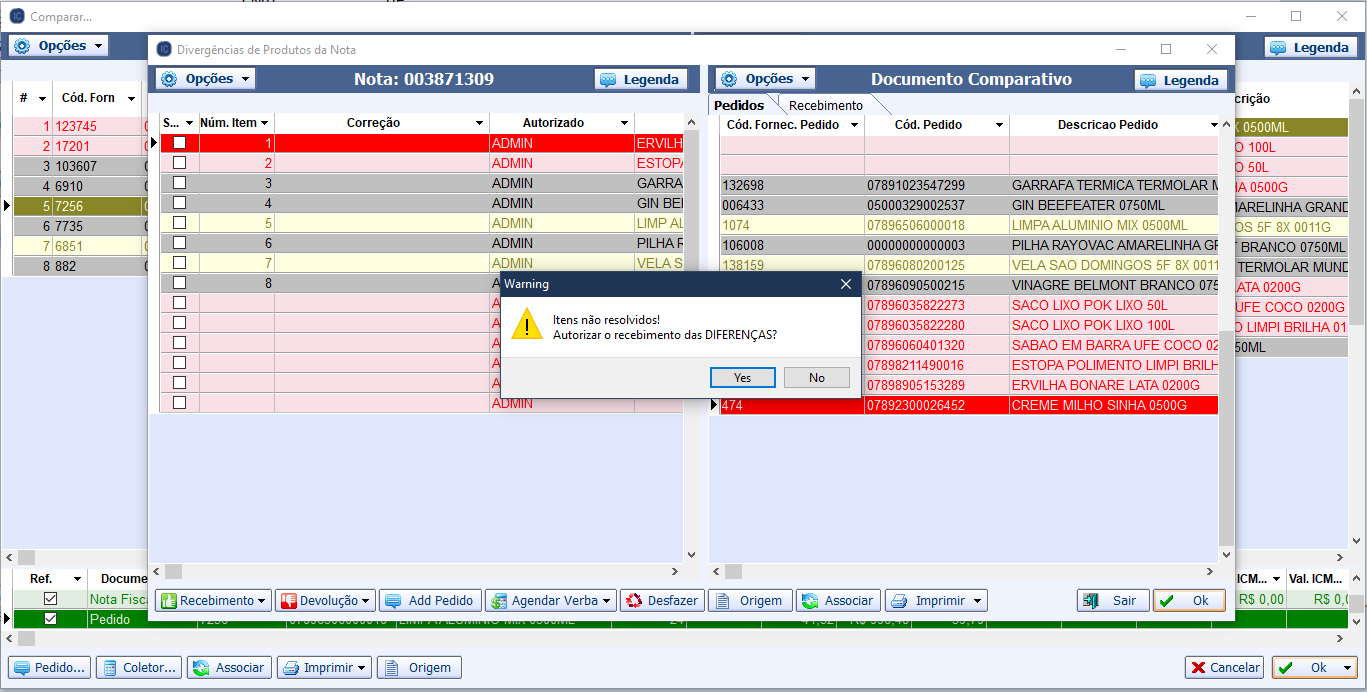1367x692 pixels.
Task: Switch to the Recebimento tab
Action: pos(825,105)
